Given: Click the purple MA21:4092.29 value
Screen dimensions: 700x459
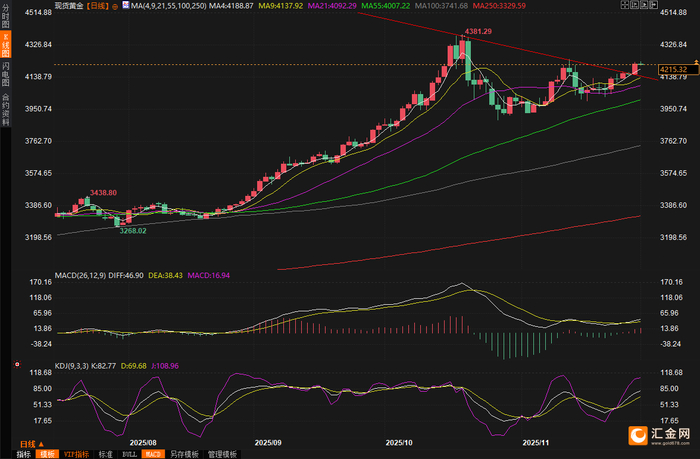Looking at the screenshot, I should click(332, 6).
